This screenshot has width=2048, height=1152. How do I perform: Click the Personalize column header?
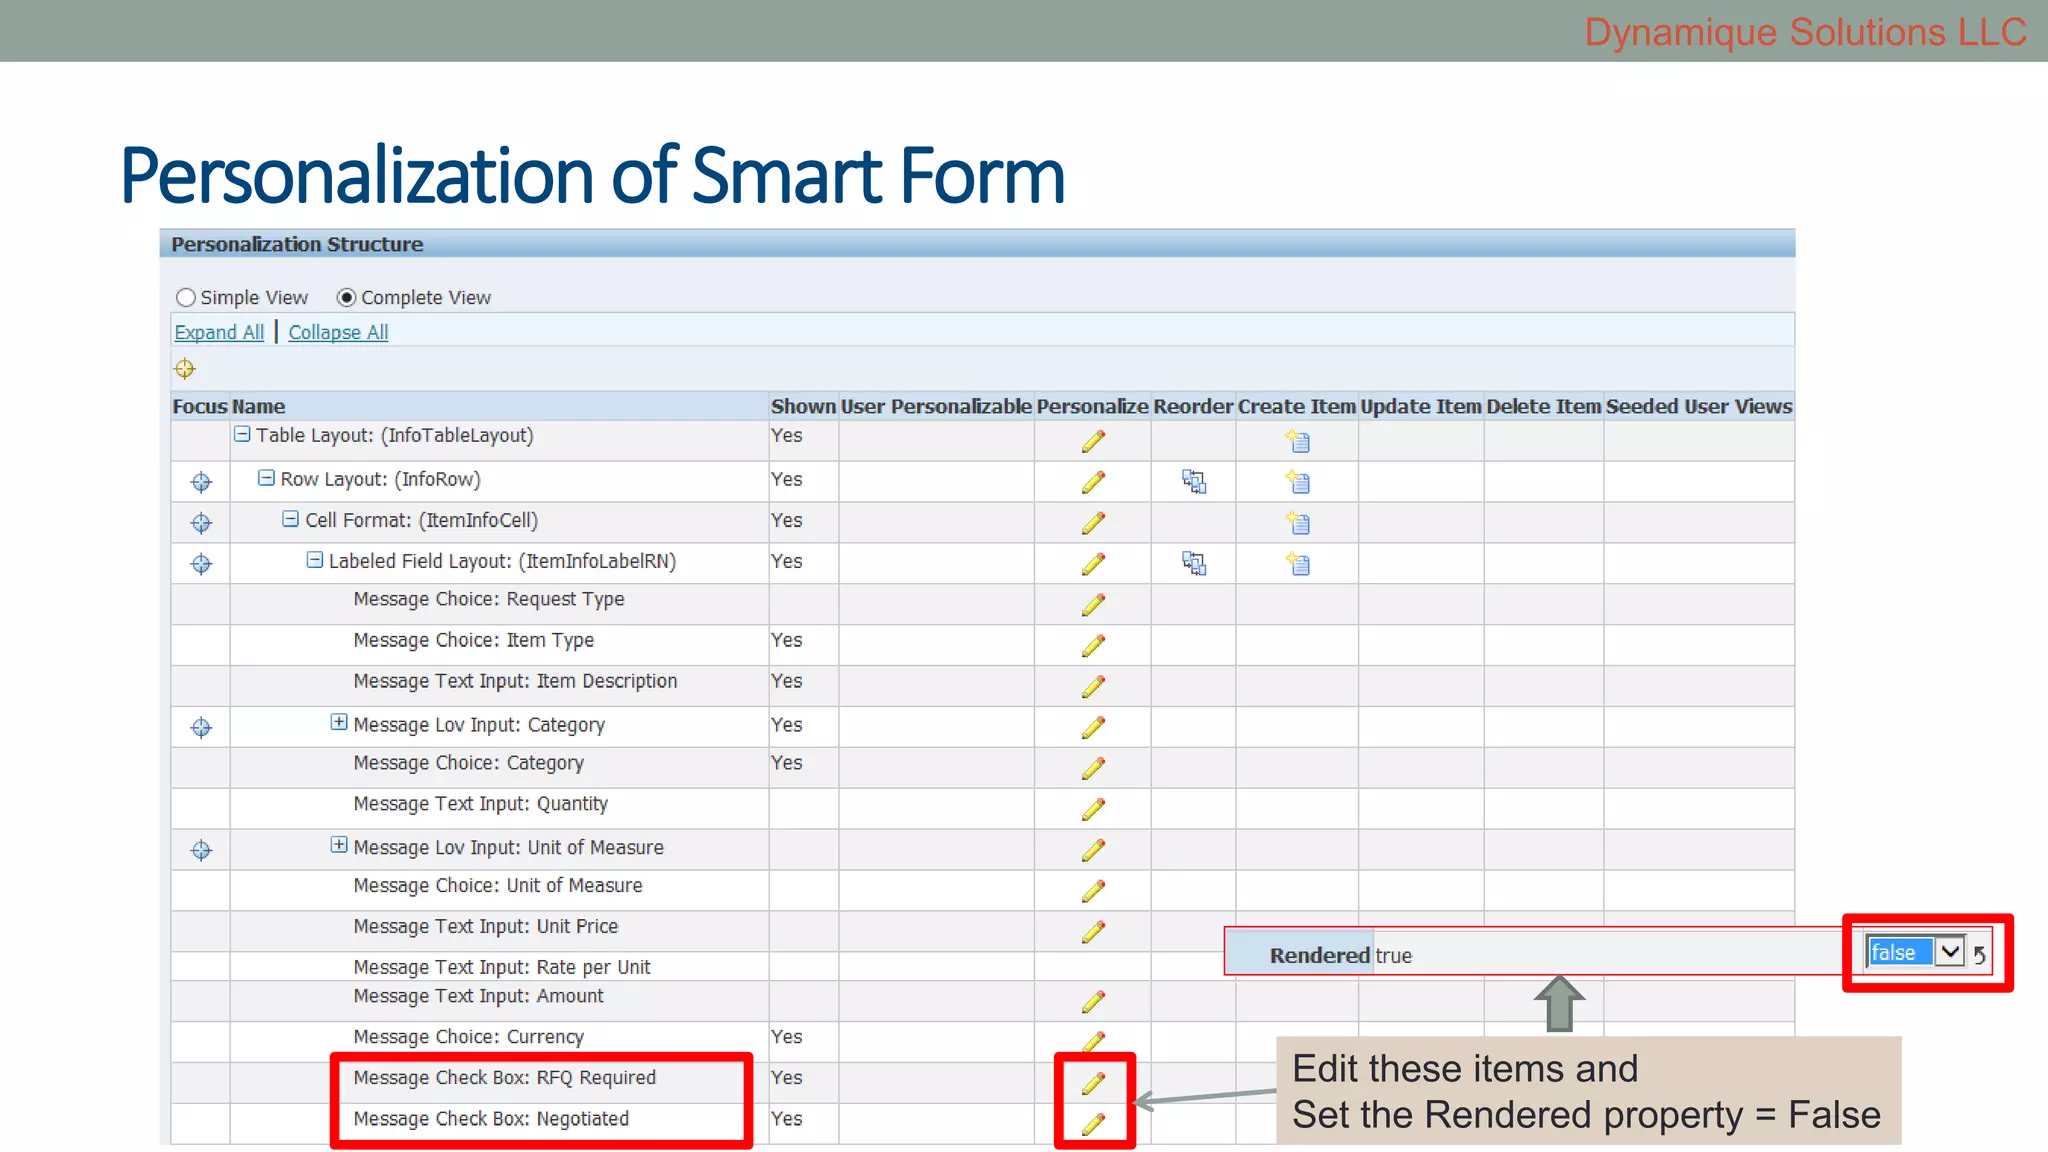click(1092, 406)
